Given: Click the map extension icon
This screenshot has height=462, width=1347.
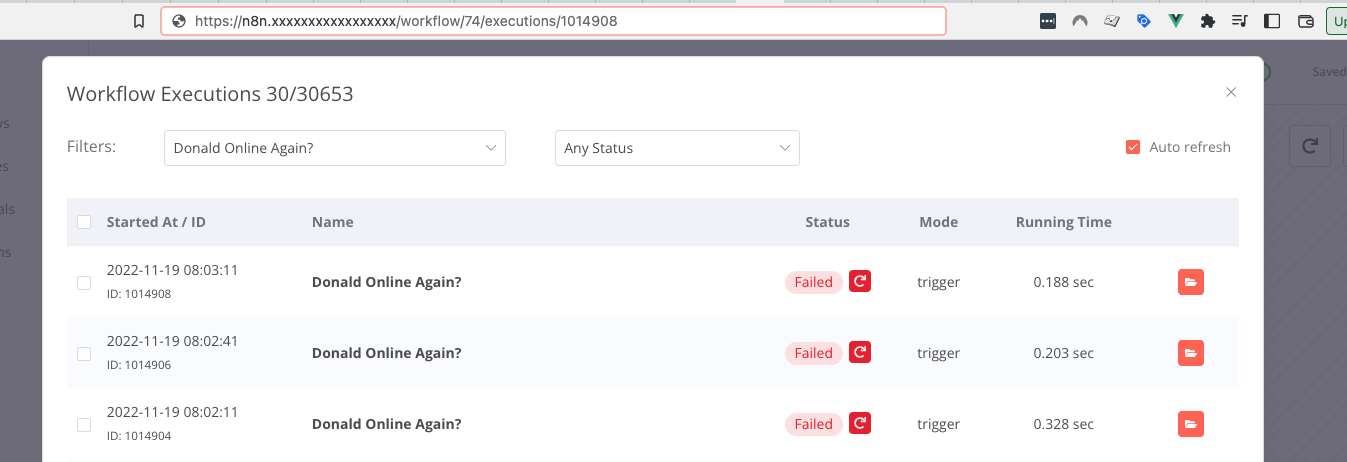Looking at the screenshot, I should coord(1111,20).
